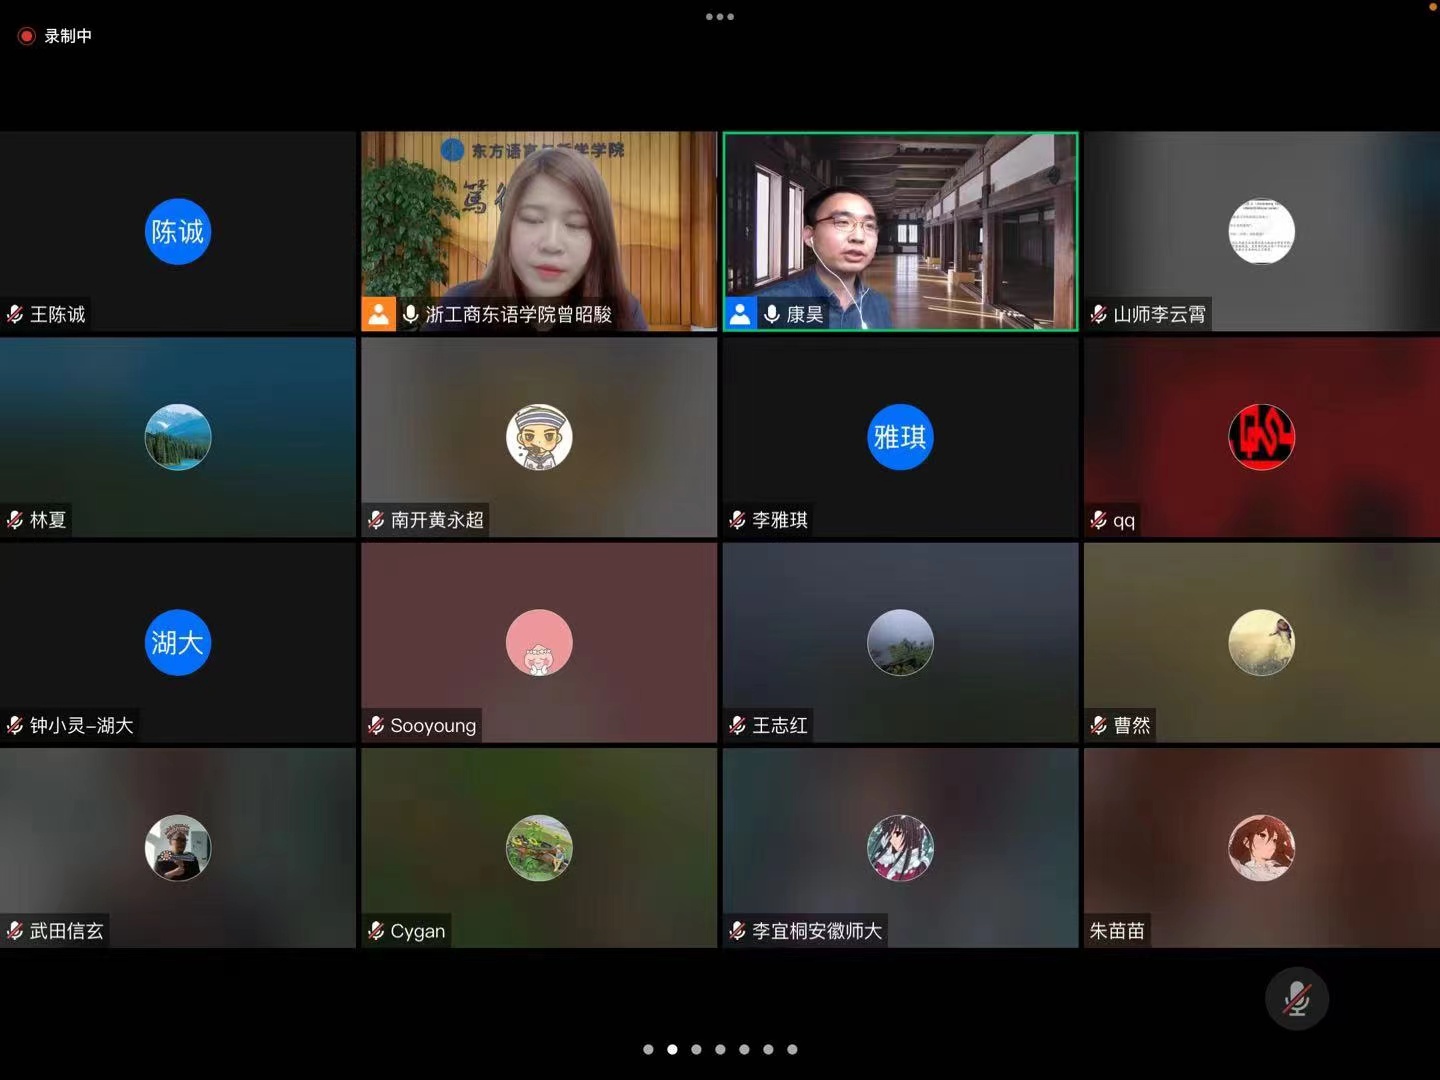Click the muted mic icon beside 山师李云霄
The height and width of the screenshot is (1080, 1440).
1099,314
